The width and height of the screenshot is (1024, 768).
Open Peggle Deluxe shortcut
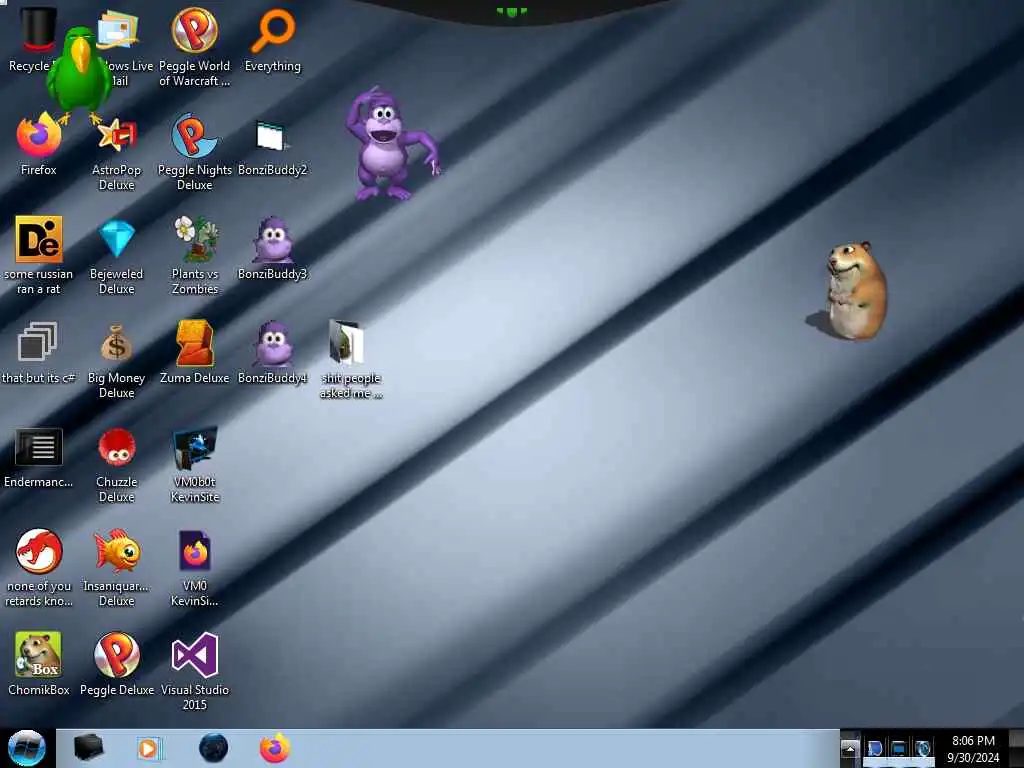pos(117,654)
